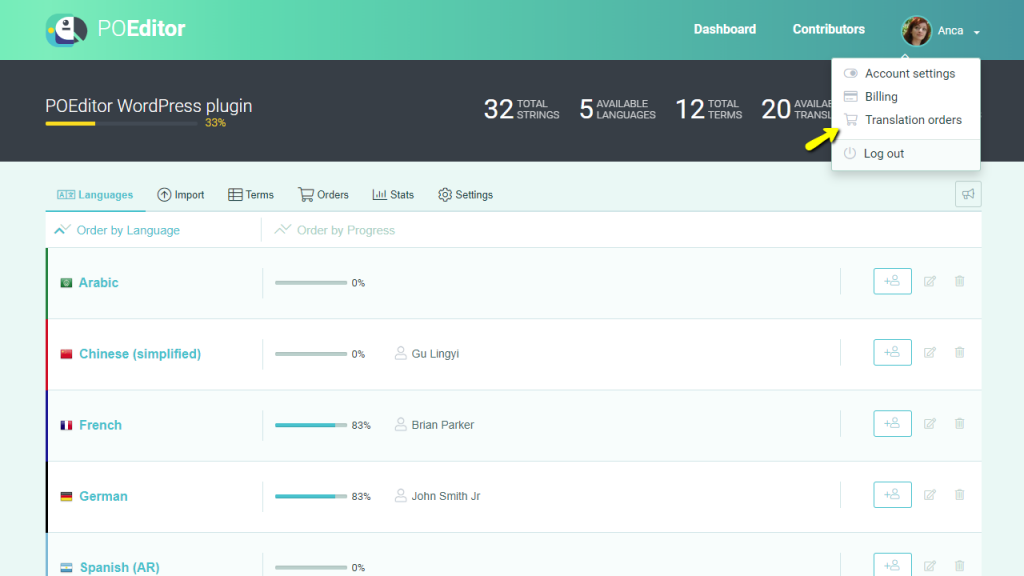This screenshot has height=576, width=1024.
Task: Open Account settings from user menu
Action: [x=910, y=74]
